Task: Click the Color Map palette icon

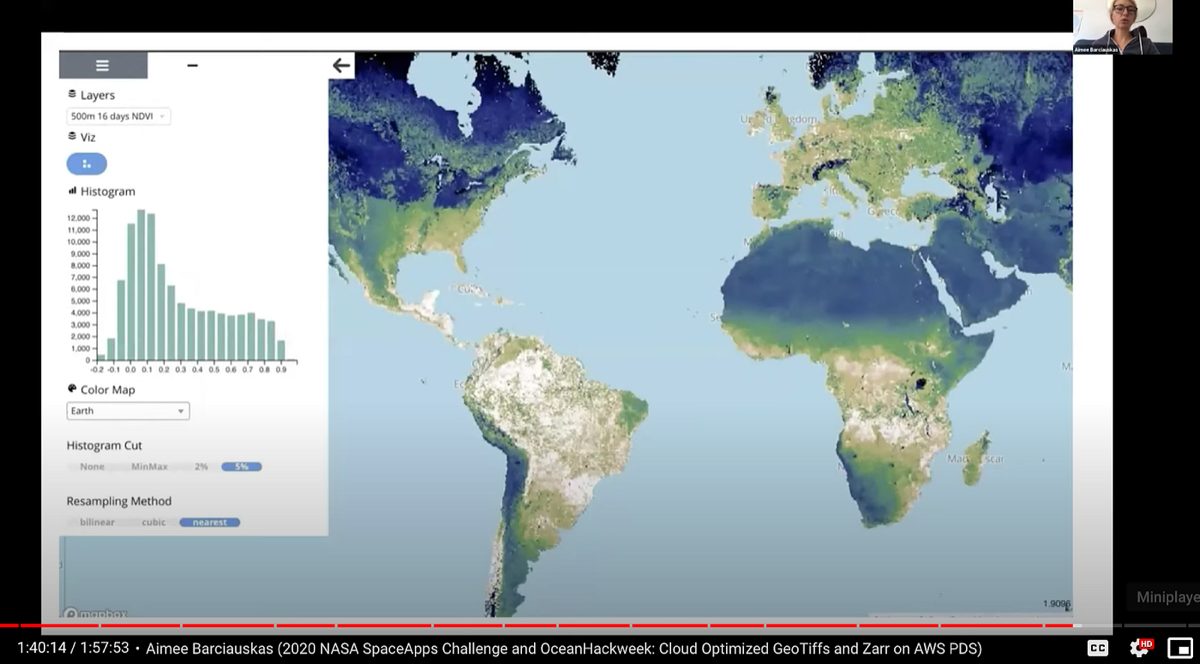Action: (x=72, y=389)
